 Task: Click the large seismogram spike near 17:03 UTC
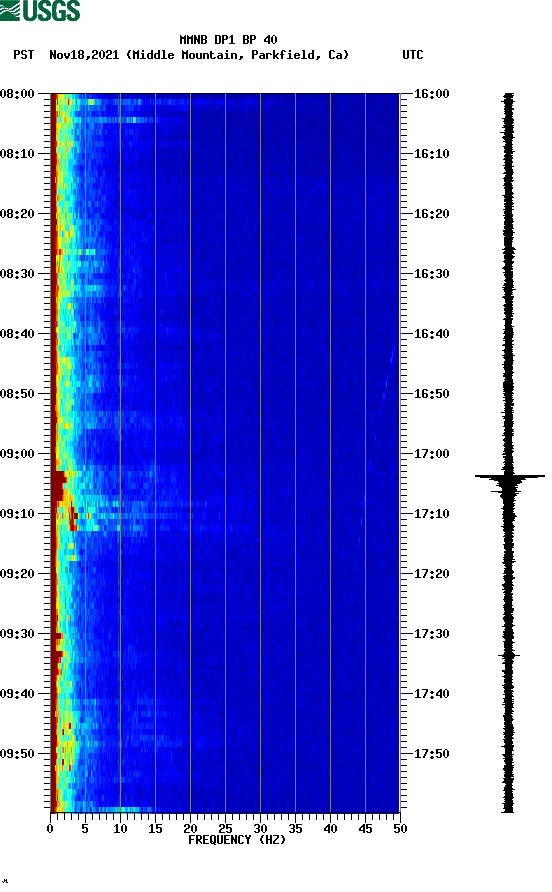pyautogui.click(x=509, y=476)
